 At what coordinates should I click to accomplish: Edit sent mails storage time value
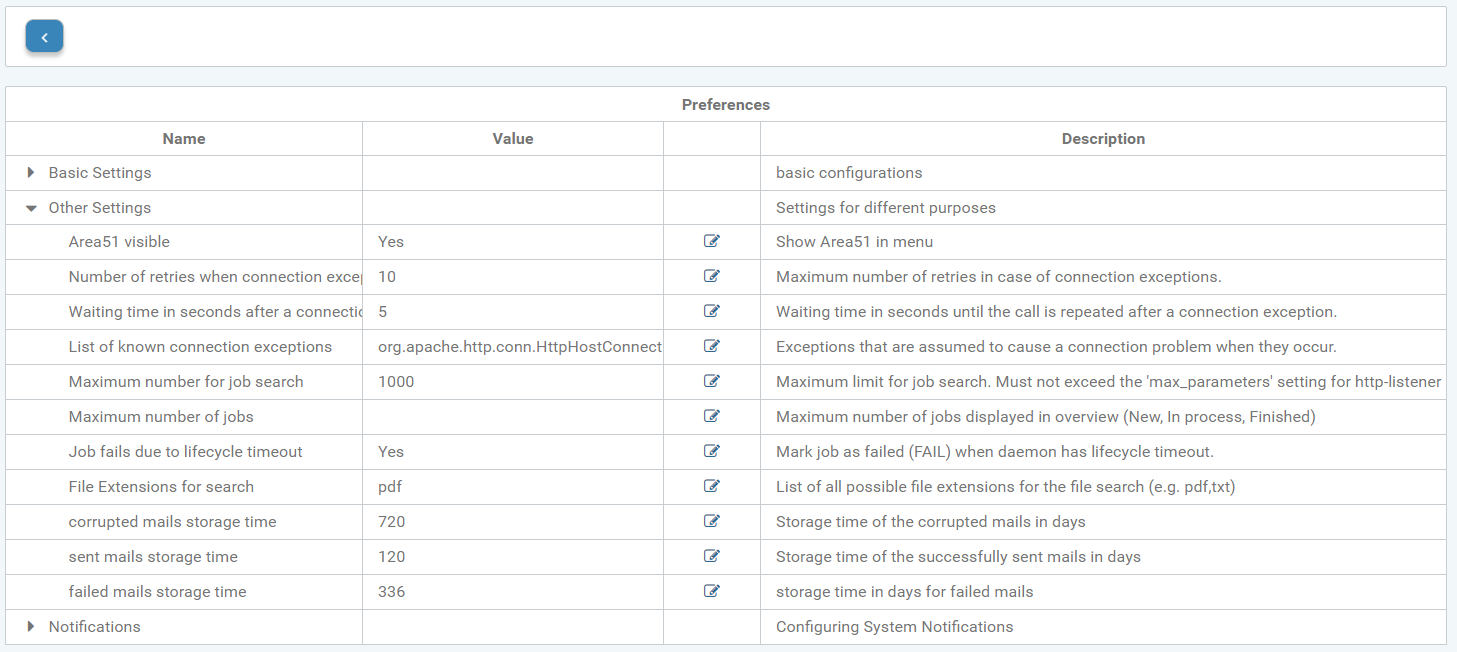pos(711,556)
